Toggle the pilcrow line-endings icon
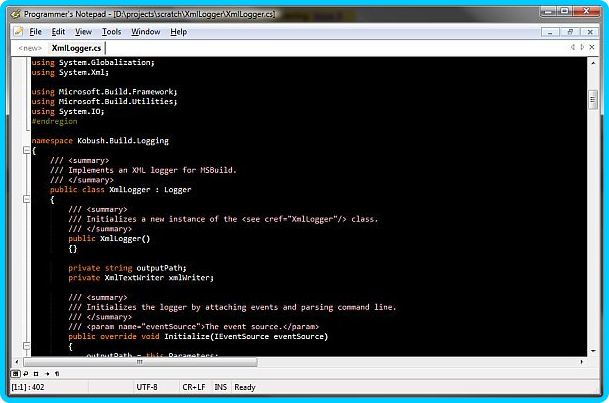The image size is (609, 403). click(x=57, y=374)
